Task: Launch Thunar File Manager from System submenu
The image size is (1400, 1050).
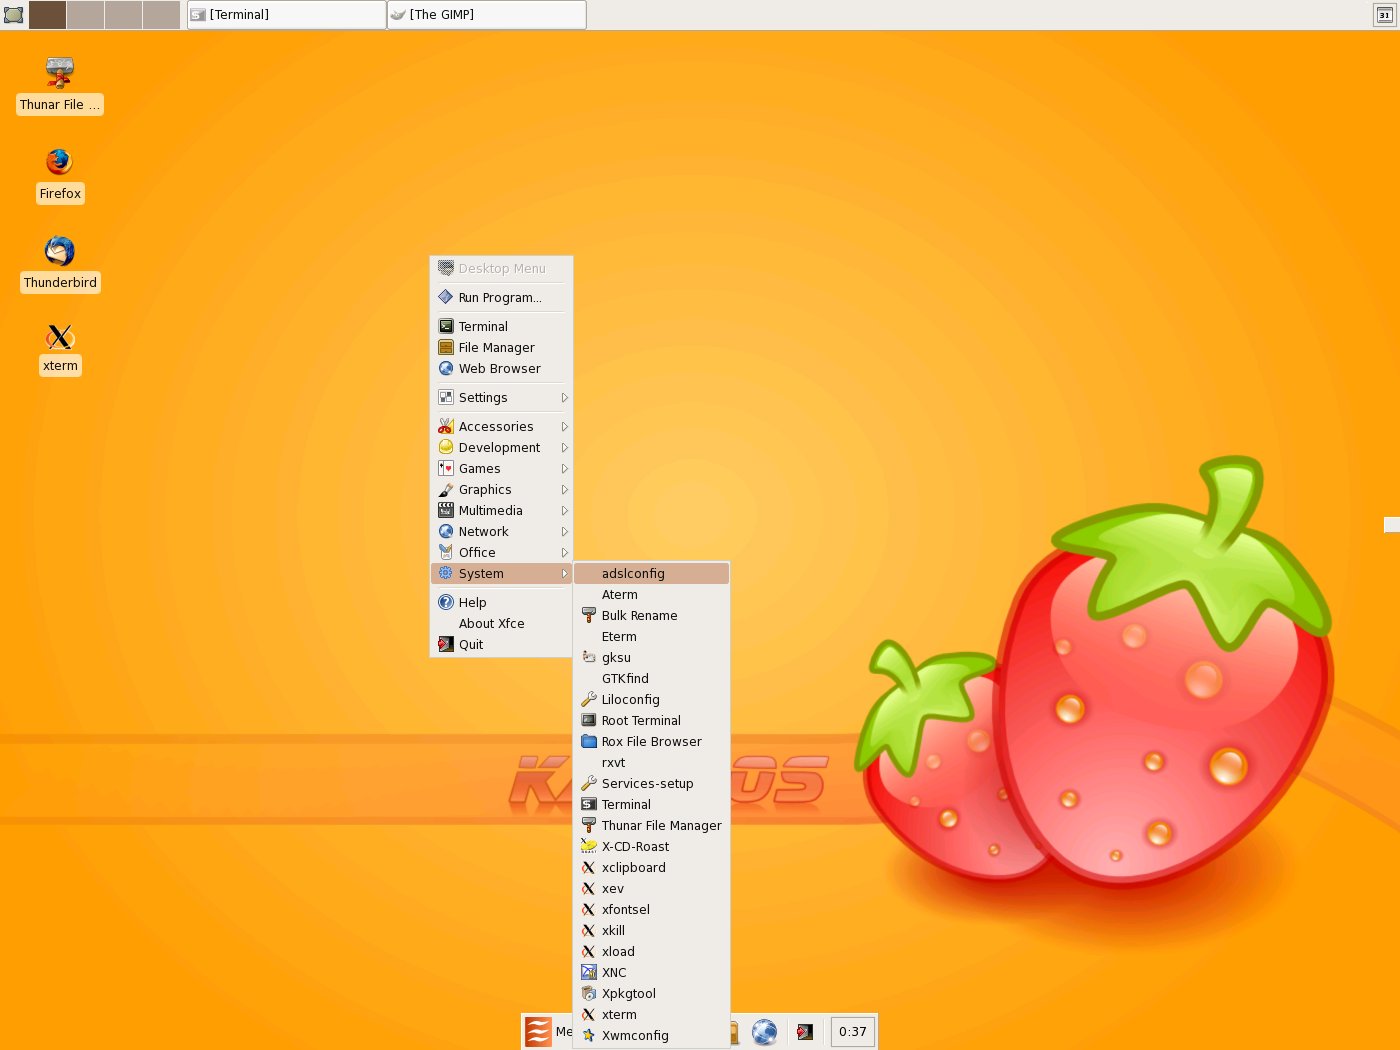Action: tap(652, 826)
